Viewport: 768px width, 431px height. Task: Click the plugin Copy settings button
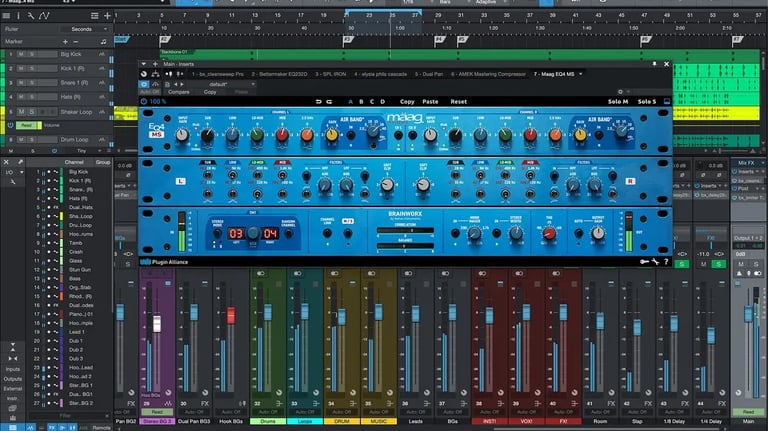tap(407, 101)
